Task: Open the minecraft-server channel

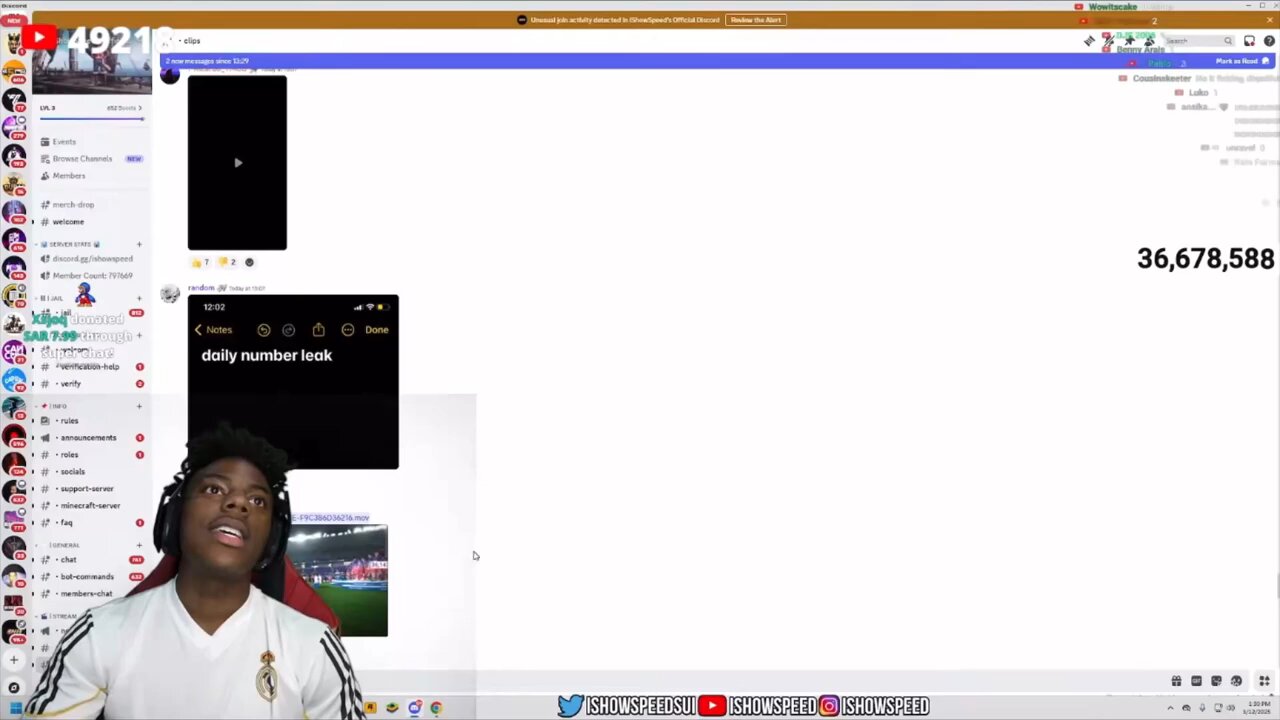Action: [x=90, y=506]
